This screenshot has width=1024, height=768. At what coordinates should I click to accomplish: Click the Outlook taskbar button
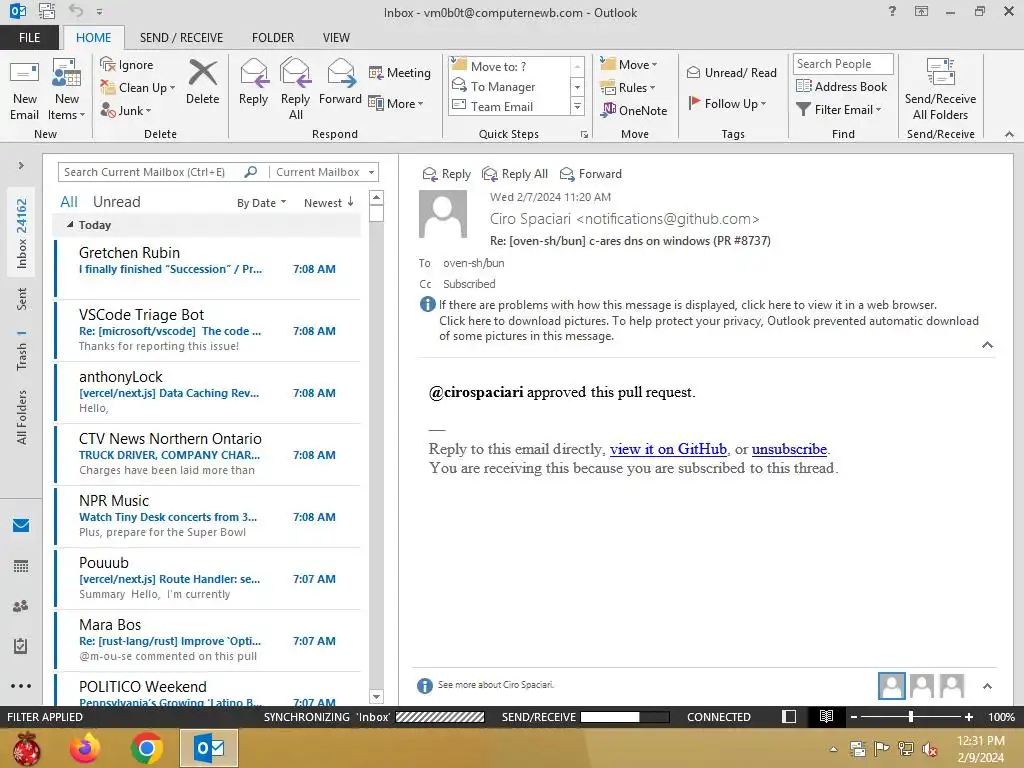209,748
